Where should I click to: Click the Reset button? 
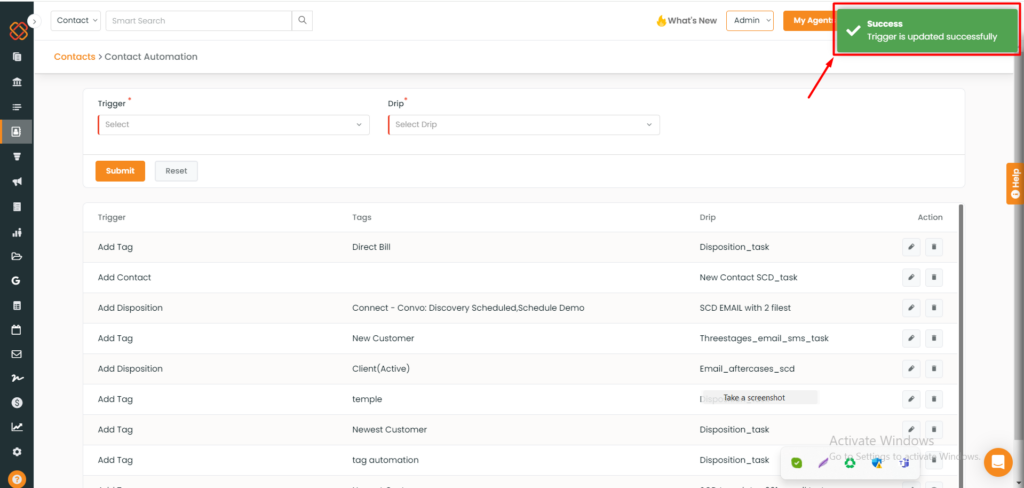coord(176,171)
